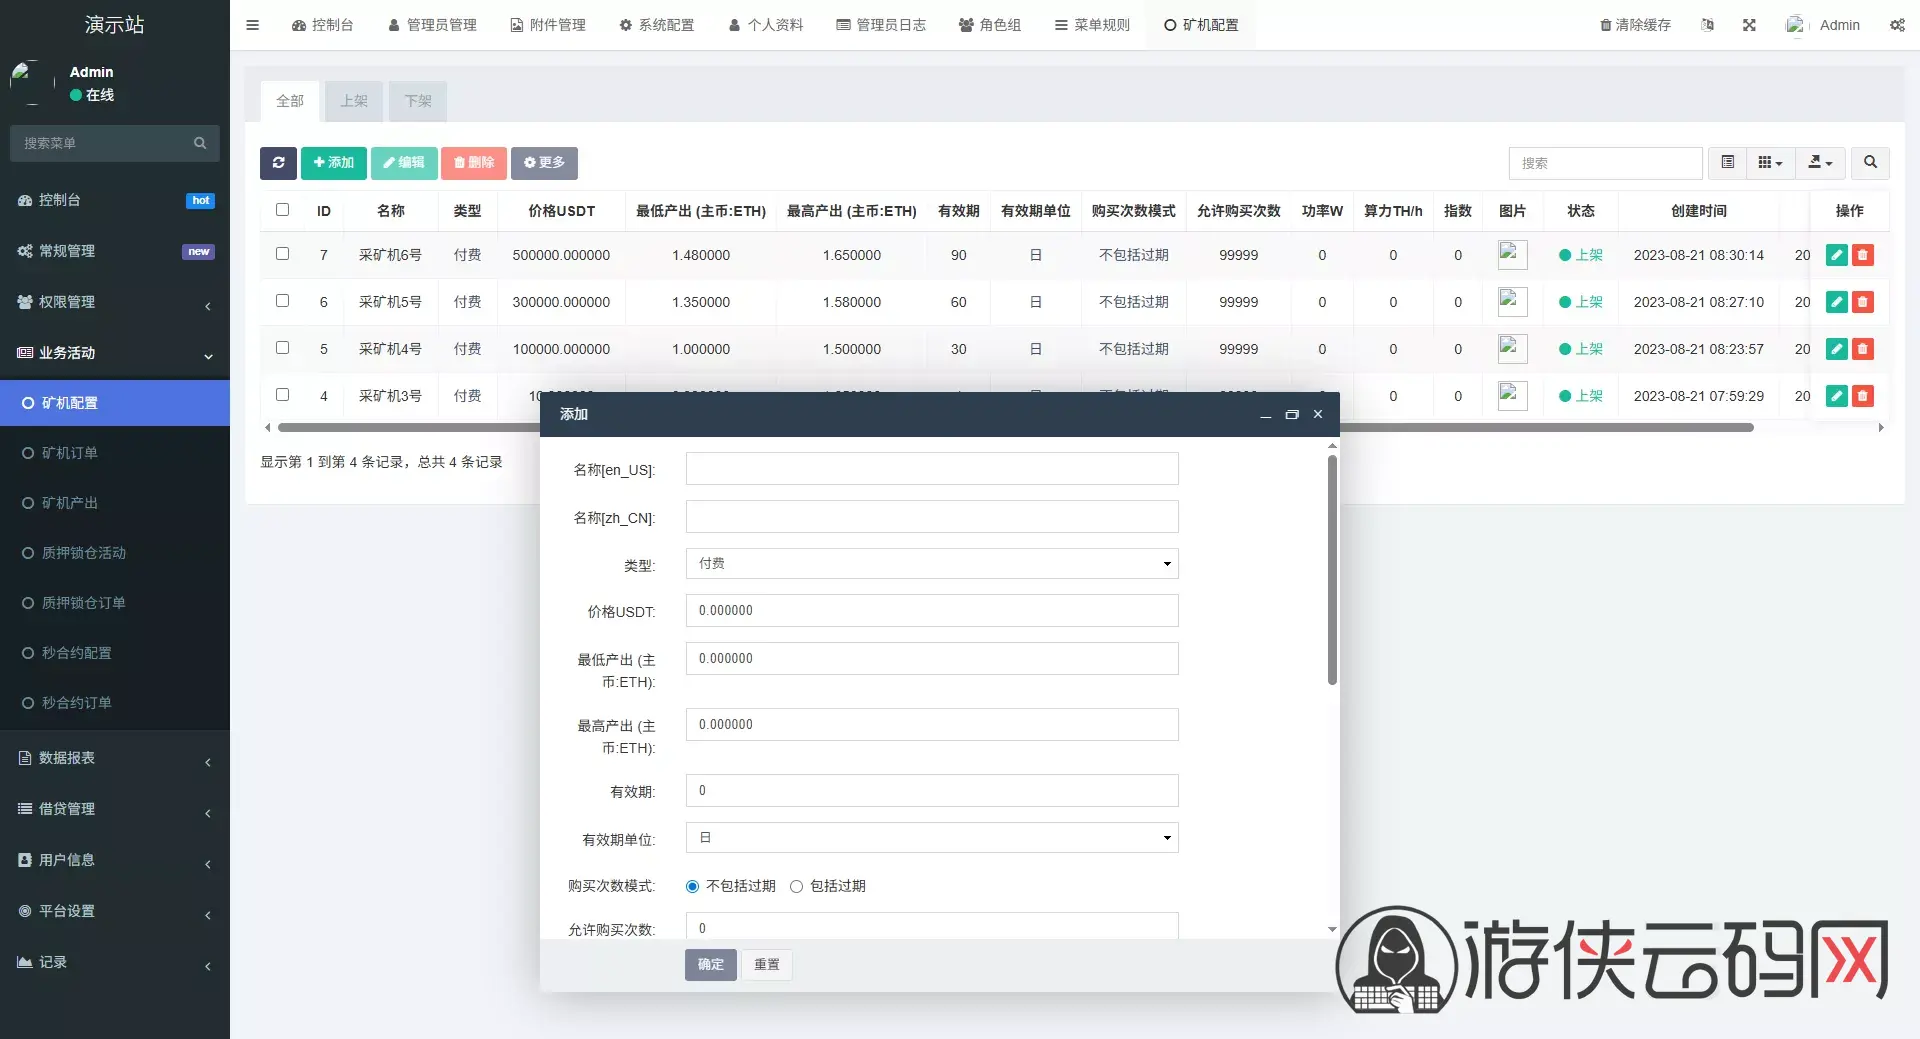
Task: Open the top-right settings gears icon
Action: [1897, 25]
